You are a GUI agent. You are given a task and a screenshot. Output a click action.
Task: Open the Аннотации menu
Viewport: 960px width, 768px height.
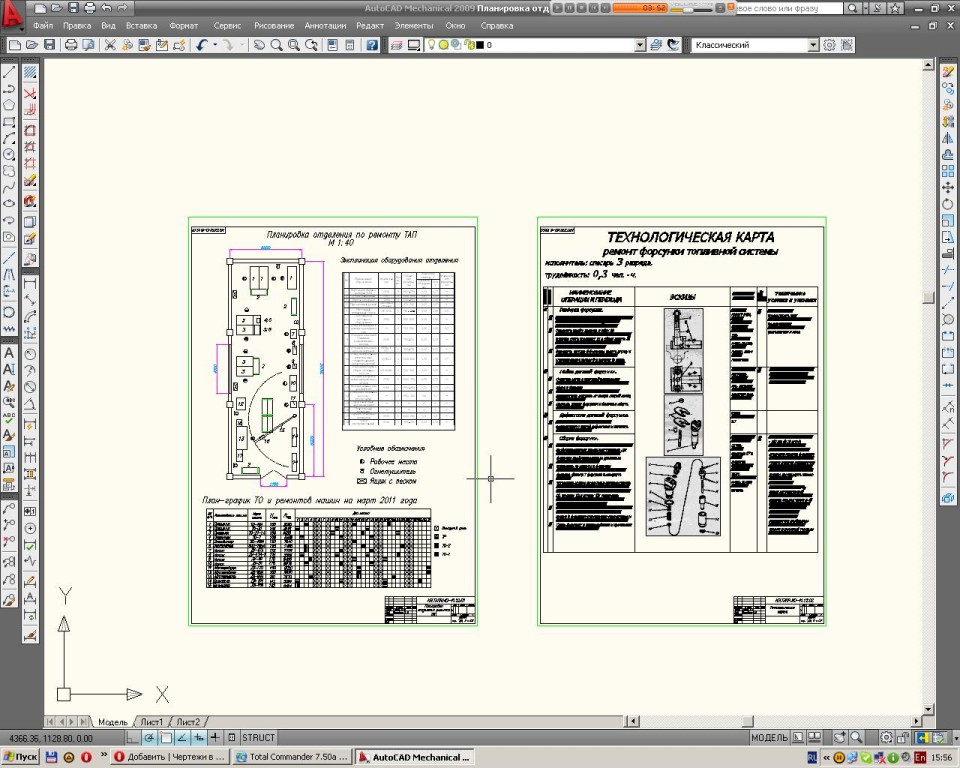tap(325, 26)
